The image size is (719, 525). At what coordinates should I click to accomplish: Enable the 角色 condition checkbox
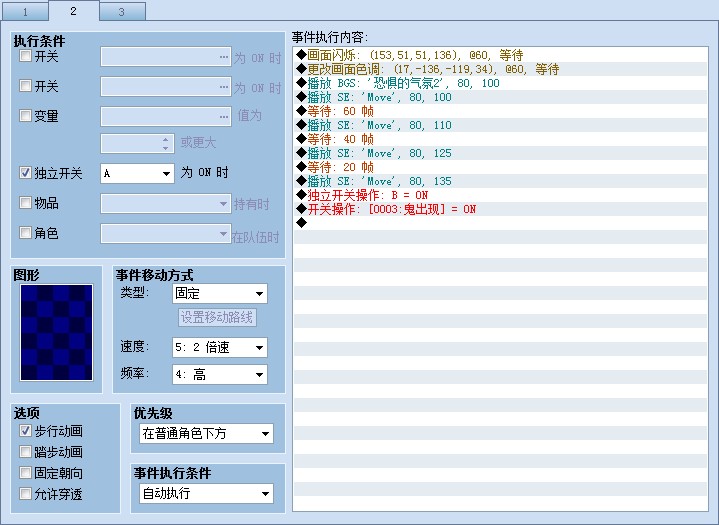click(x=25, y=232)
